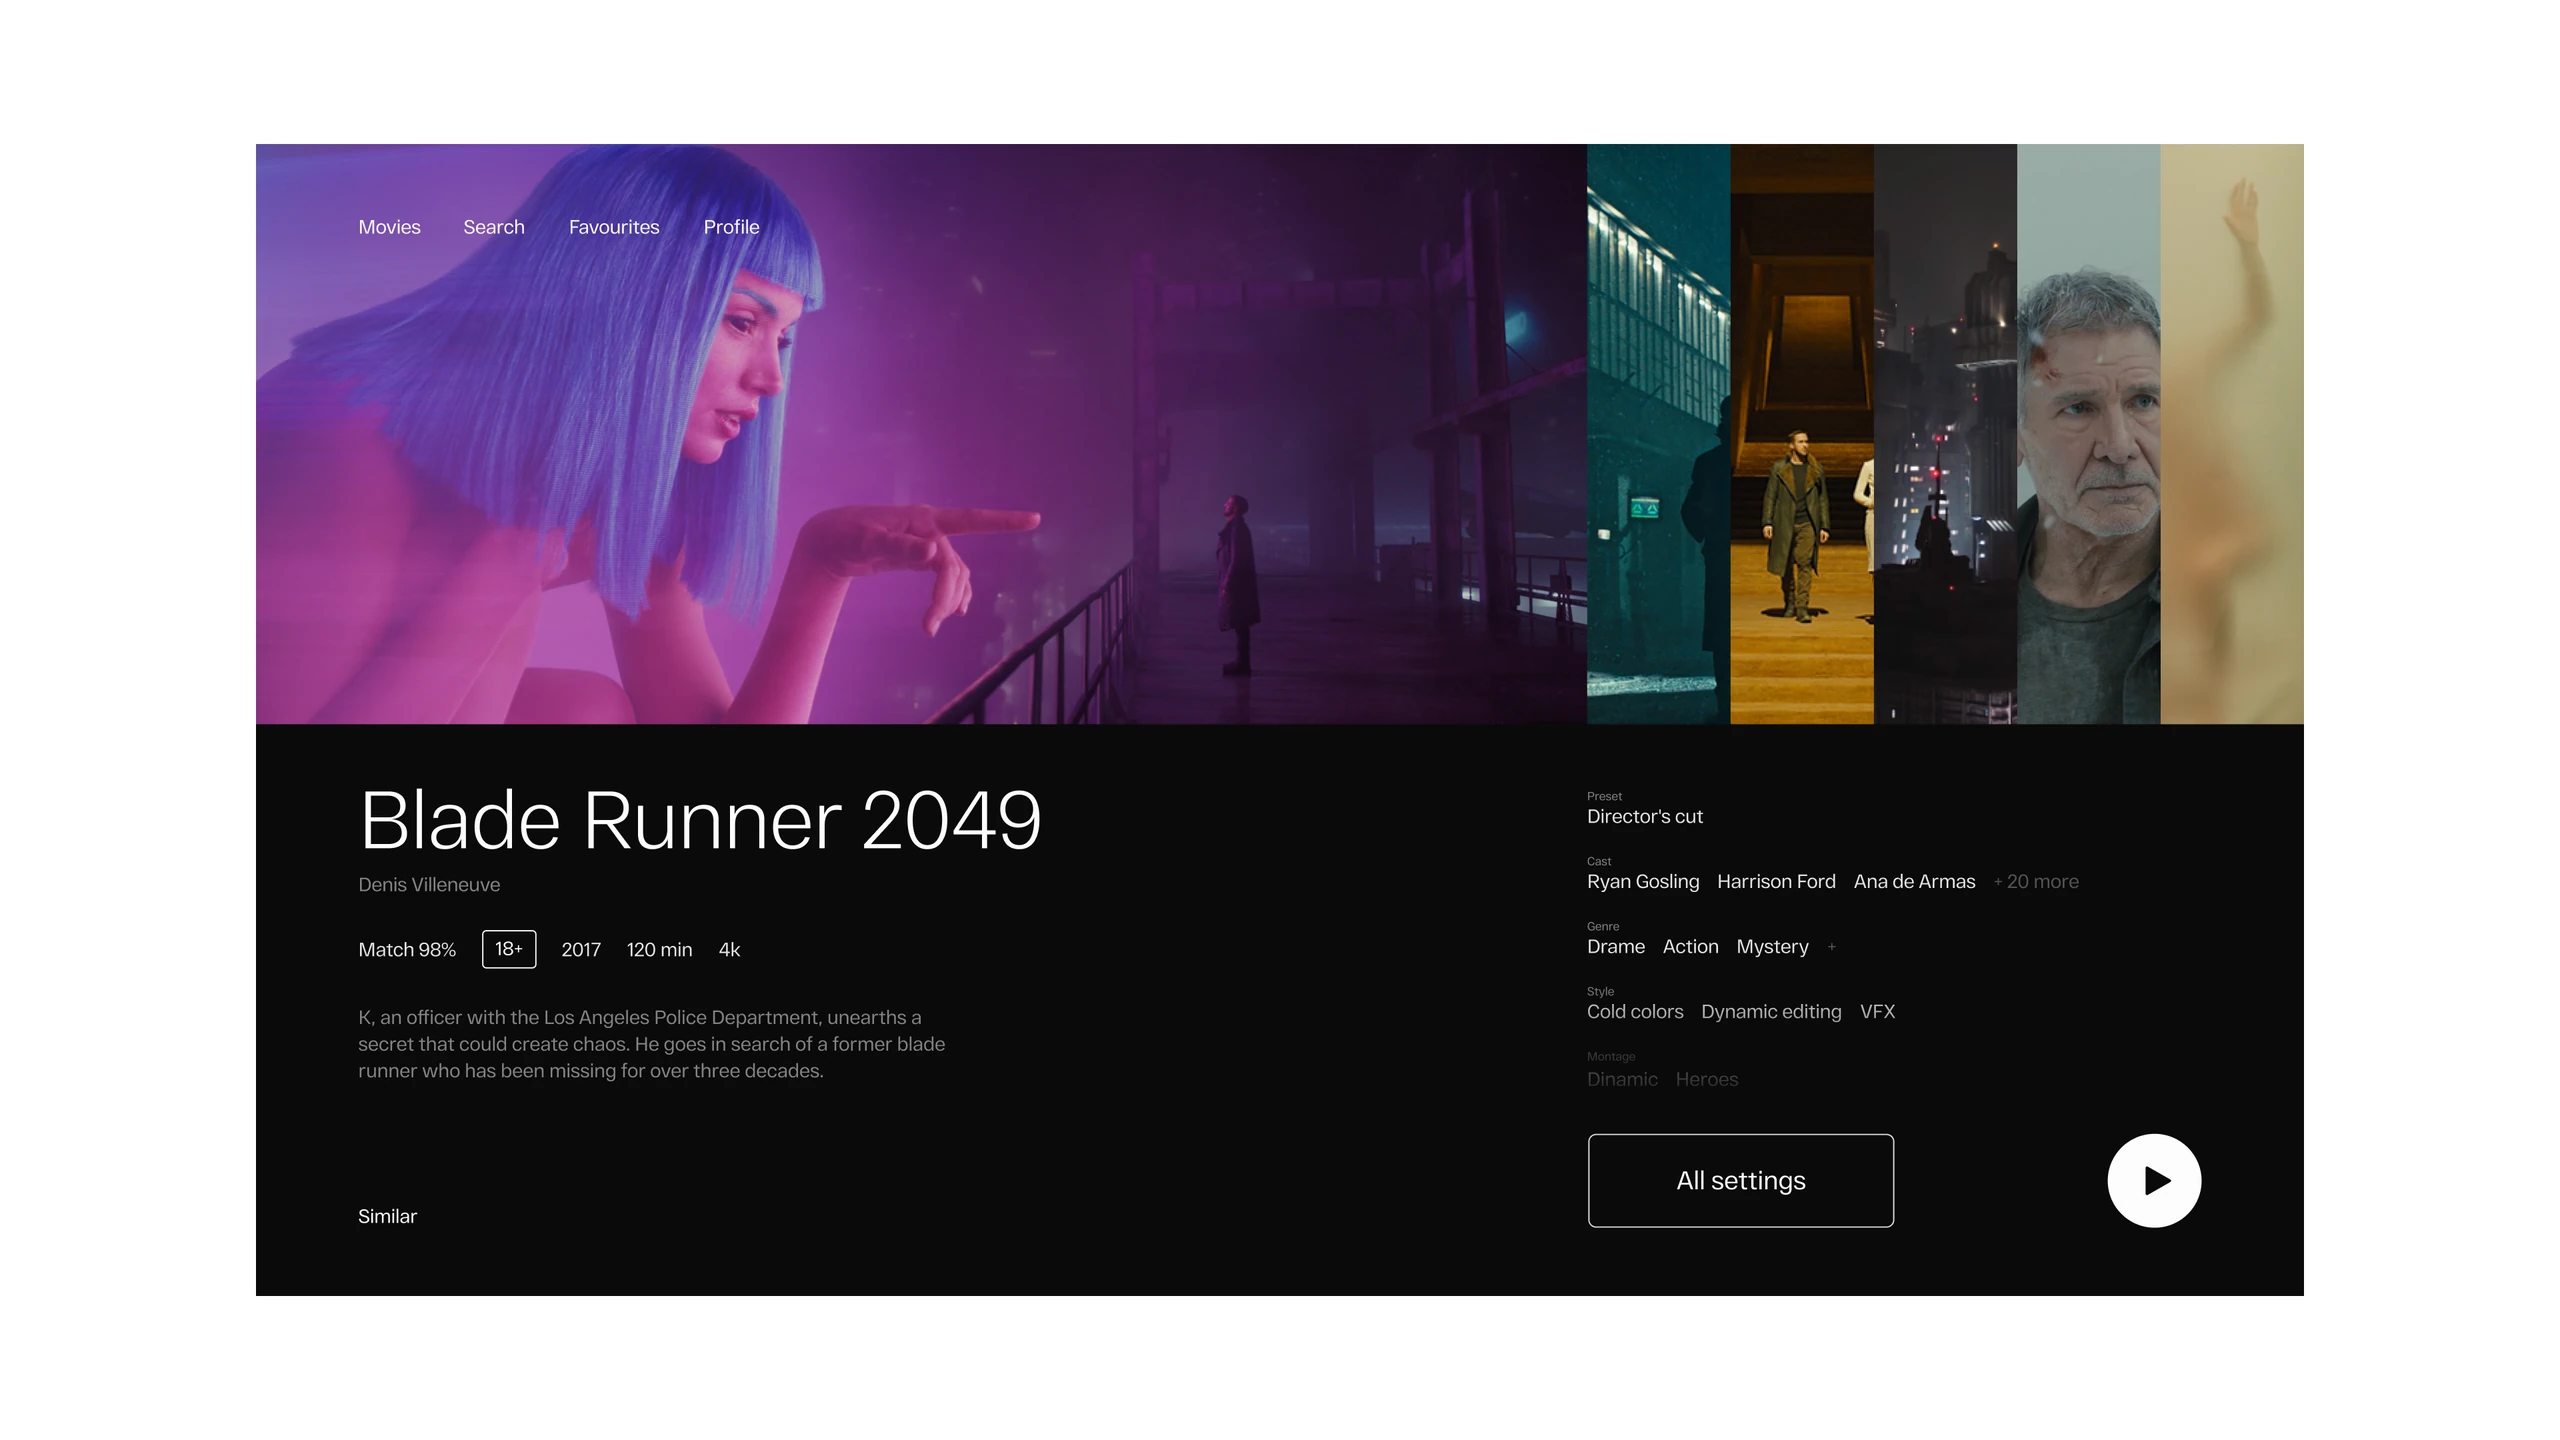Screen dimensions: 2560x1440
Task: Select cast member Ryan Gosling
Action: (1643, 881)
